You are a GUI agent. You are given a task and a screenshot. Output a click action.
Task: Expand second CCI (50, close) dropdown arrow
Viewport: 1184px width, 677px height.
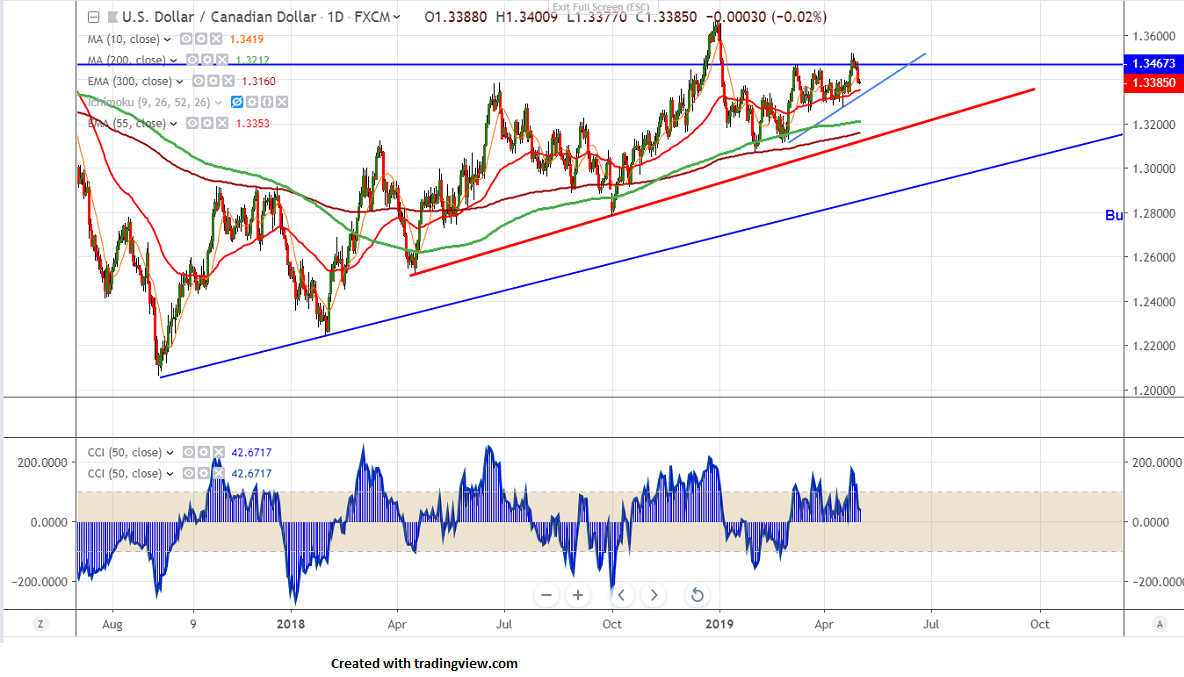(x=170, y=474)
